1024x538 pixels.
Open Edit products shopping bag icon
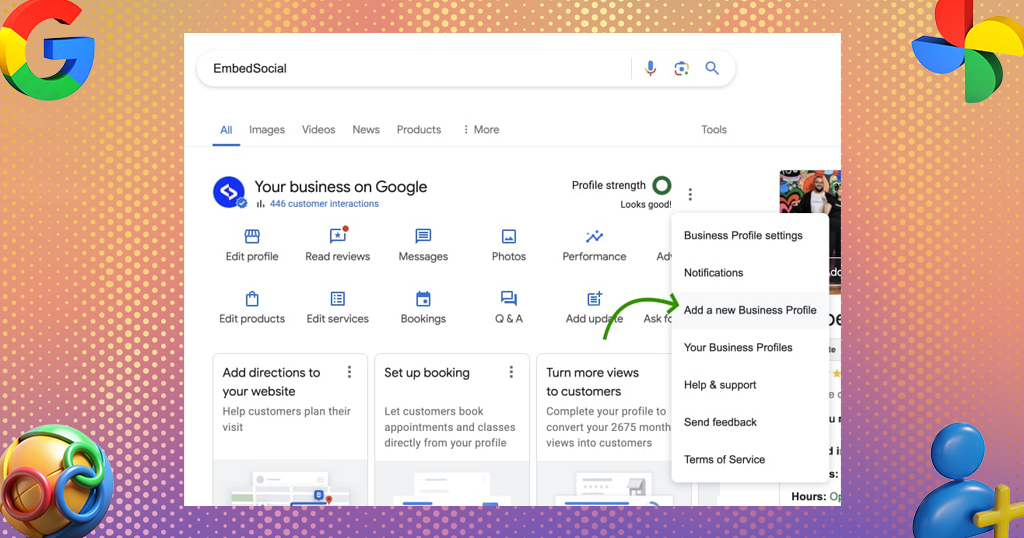tap(252, 298)
